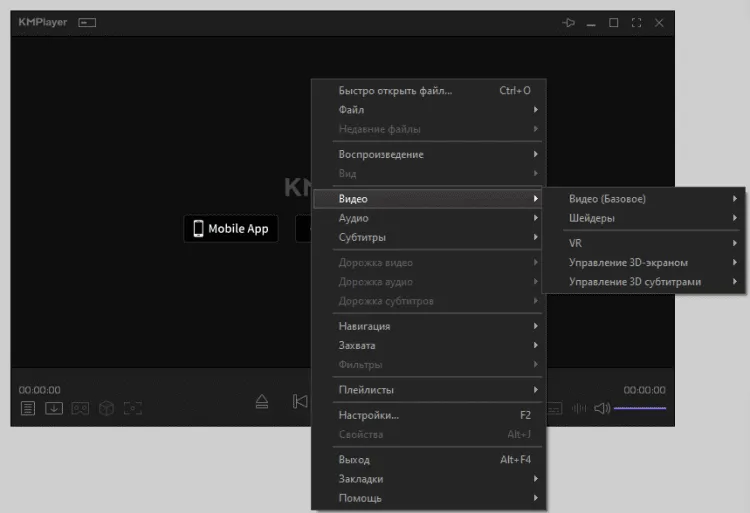Open 'Видео (Базовое)' in the submenu
The image size is (750, 513).
[x=644, y=198]
